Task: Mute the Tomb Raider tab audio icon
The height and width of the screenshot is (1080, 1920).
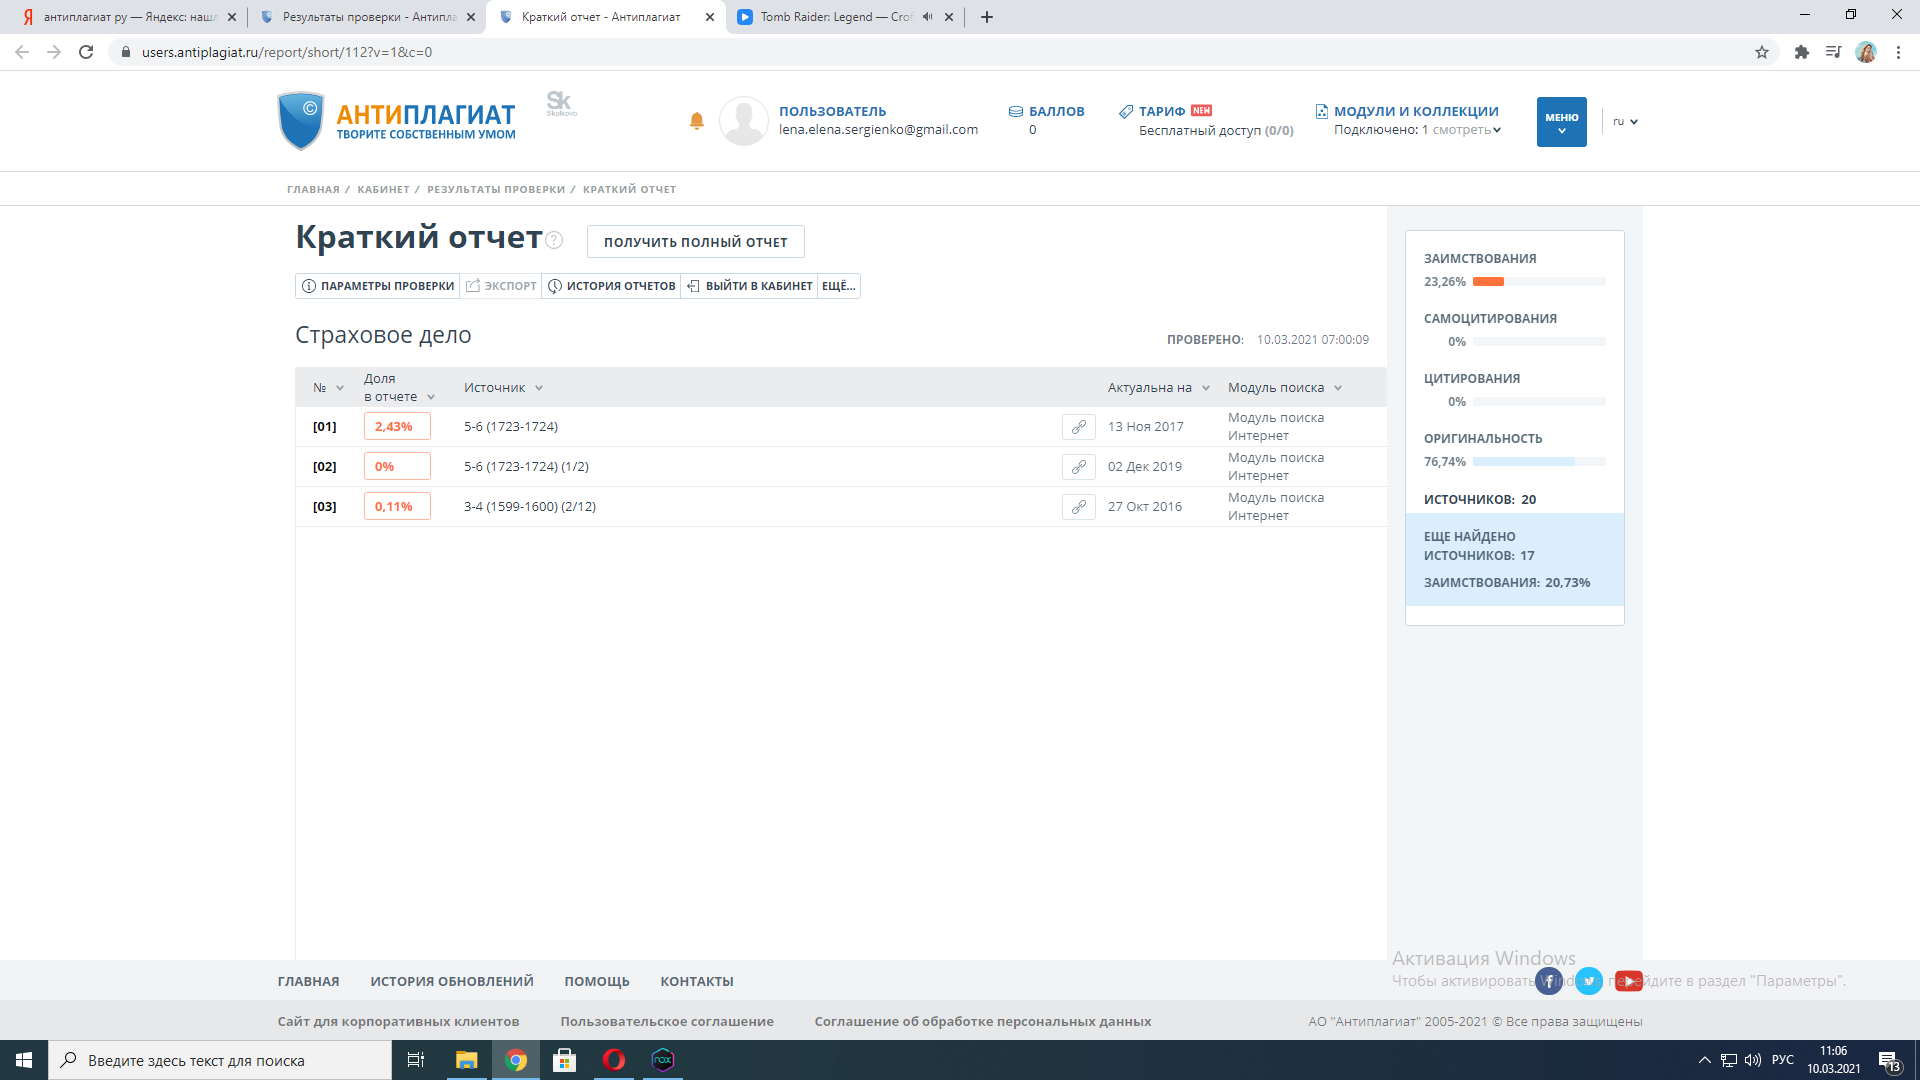Action: (x=928, y=17)
